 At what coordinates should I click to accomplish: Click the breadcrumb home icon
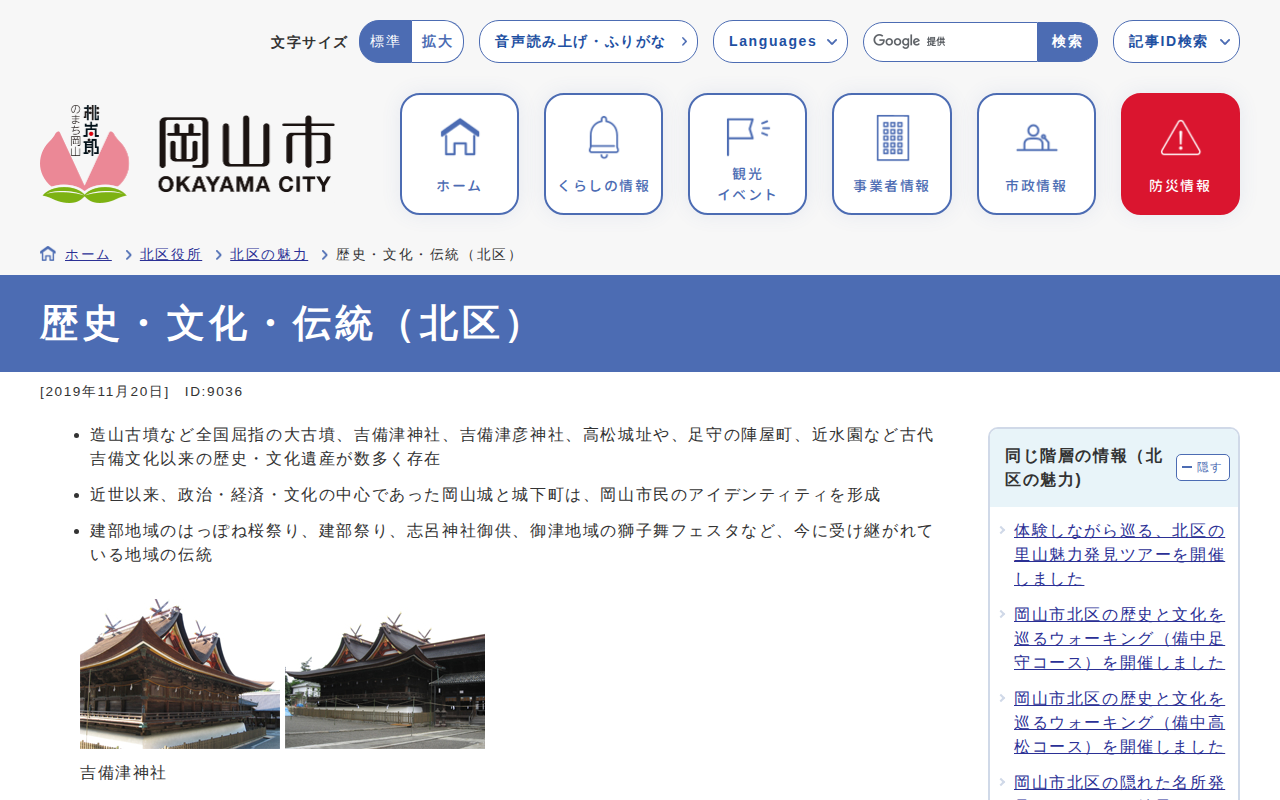(x=48, y=254)
